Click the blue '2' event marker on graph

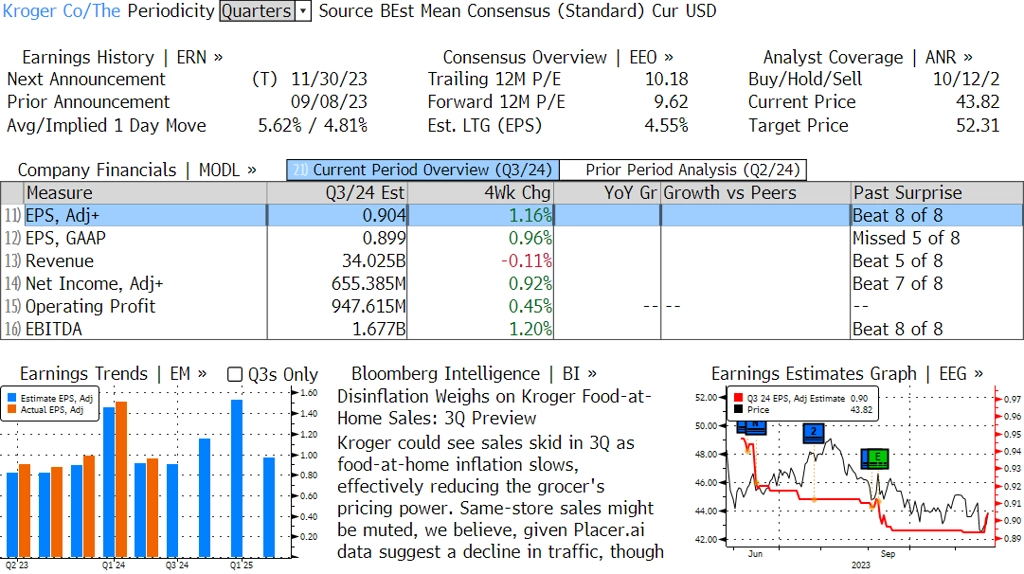tap(813, 433)
